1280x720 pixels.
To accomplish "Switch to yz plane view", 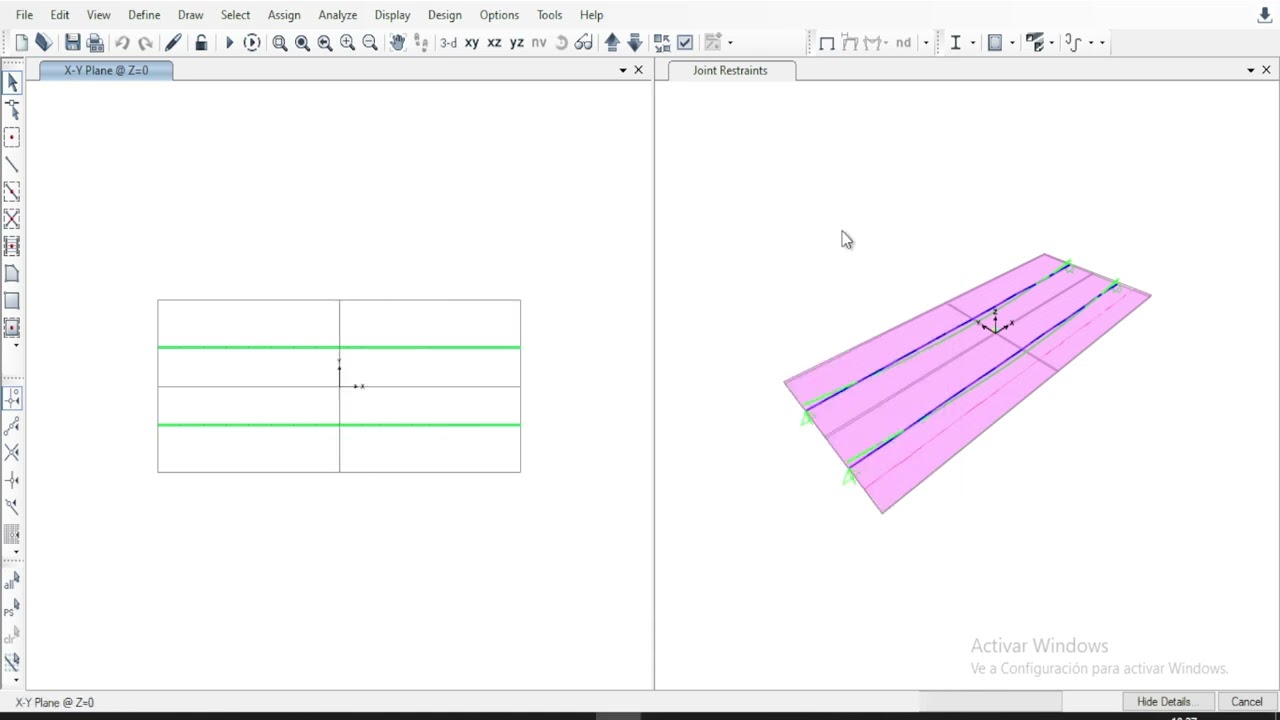I will (517, 42).
